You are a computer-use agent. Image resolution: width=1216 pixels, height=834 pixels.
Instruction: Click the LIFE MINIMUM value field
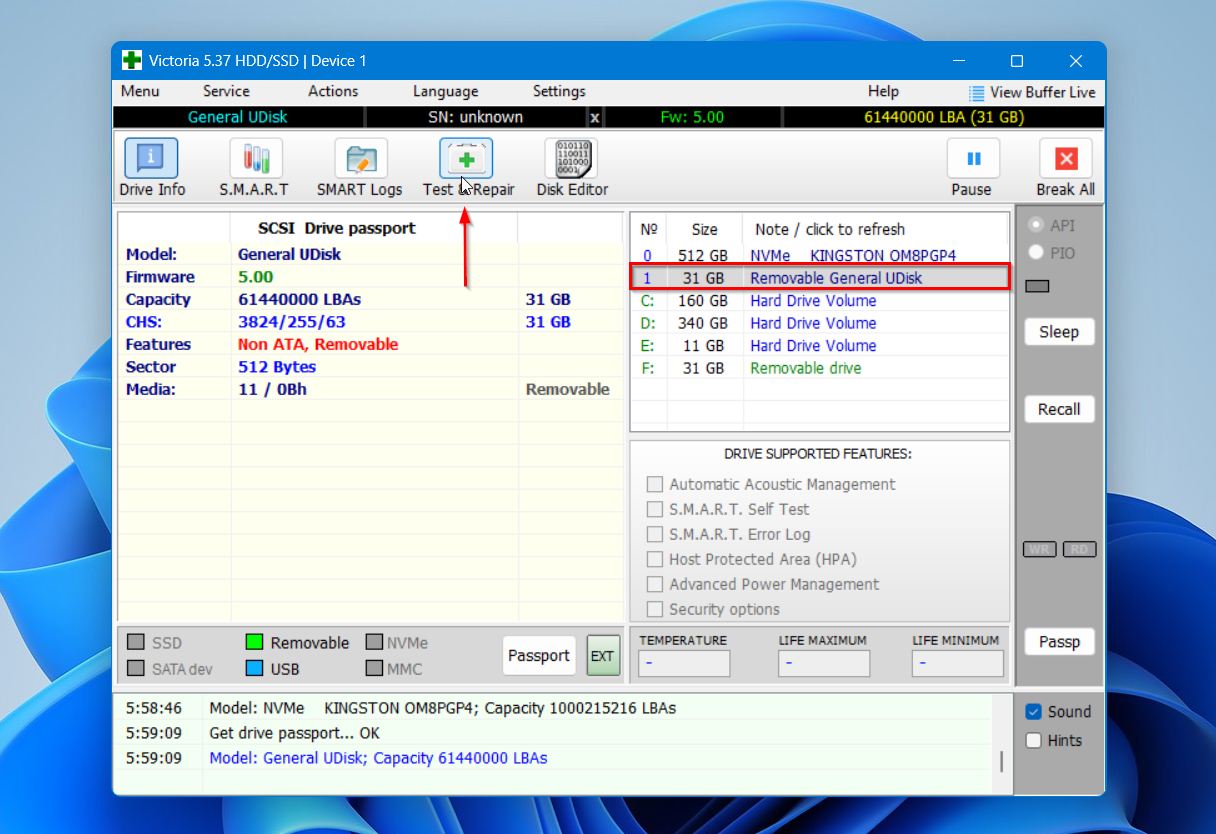coord(957,663)
